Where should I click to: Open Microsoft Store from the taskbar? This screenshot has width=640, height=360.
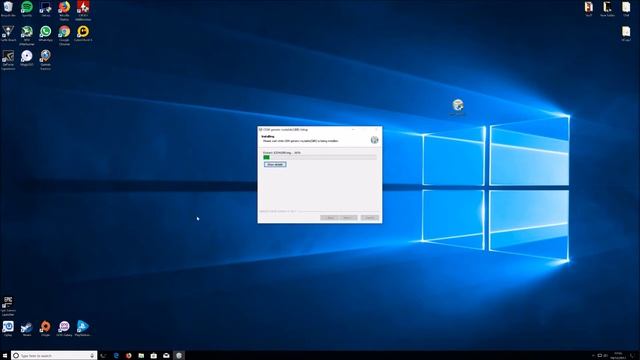coord(153,356)
